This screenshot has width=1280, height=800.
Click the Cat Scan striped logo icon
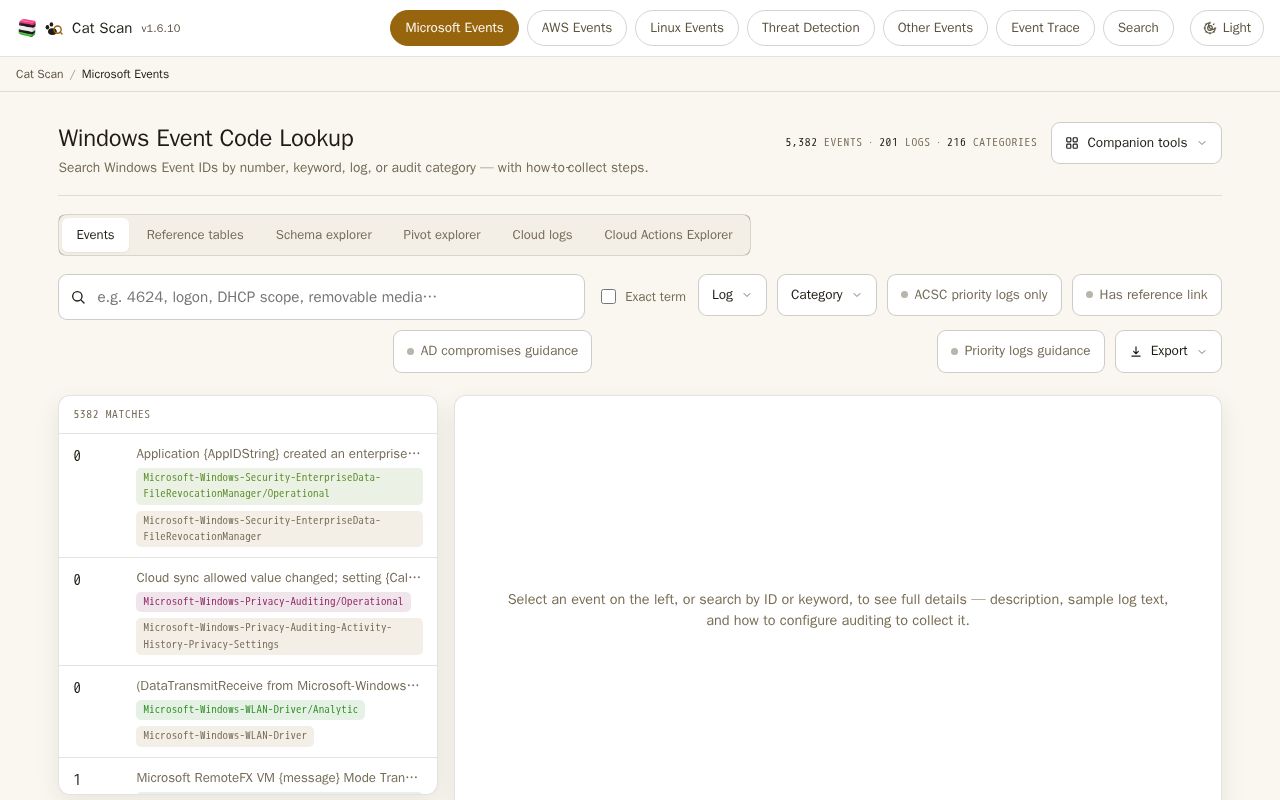click(27, 28)
